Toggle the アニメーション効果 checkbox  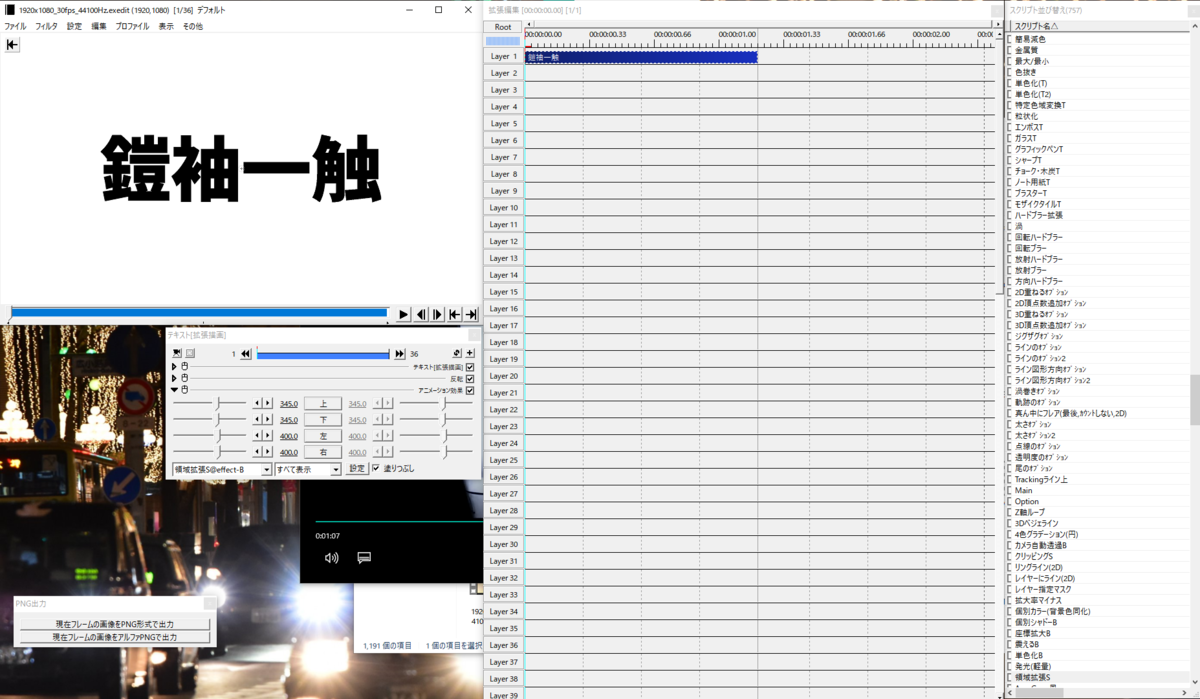pos(470,390)
